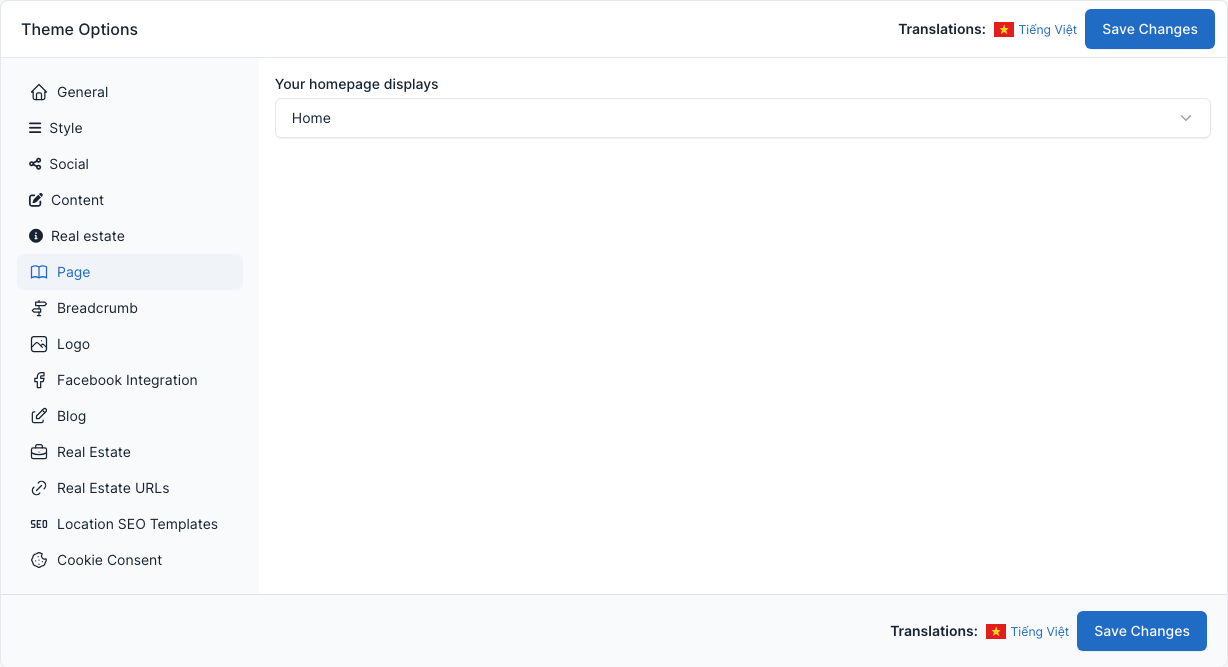Click the Blog pencil icon
The height and width of the screenshot is (667, 1228).
[x=39, y=416]
